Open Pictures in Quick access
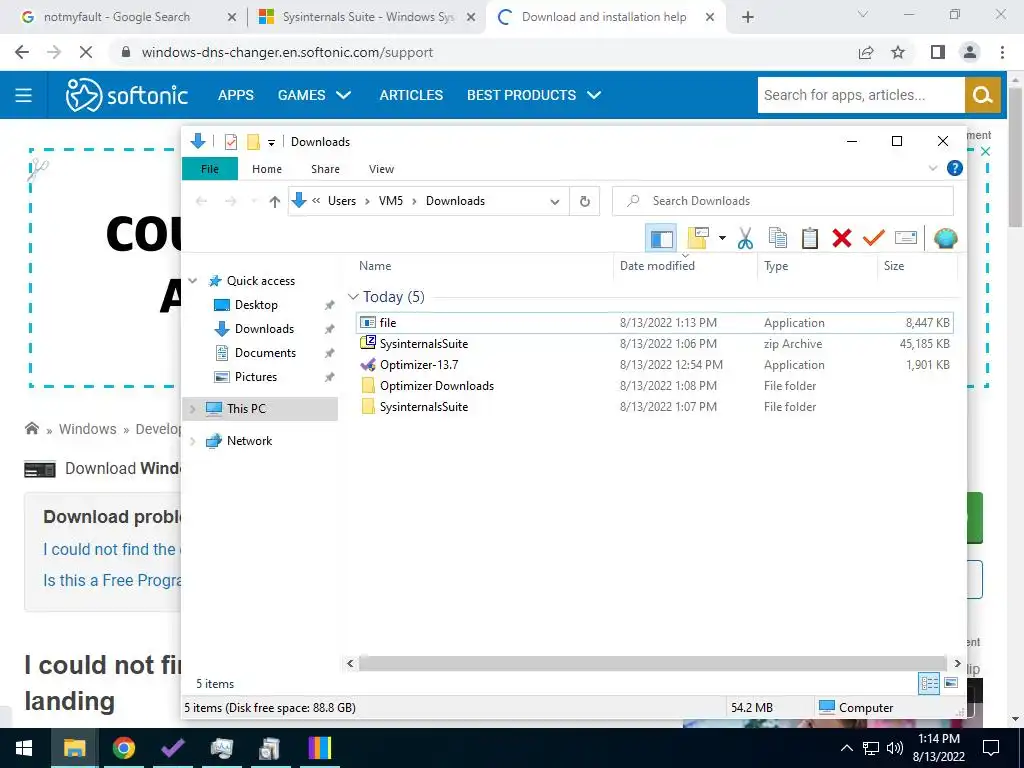 pyautogui.click(x=255, y=377)
